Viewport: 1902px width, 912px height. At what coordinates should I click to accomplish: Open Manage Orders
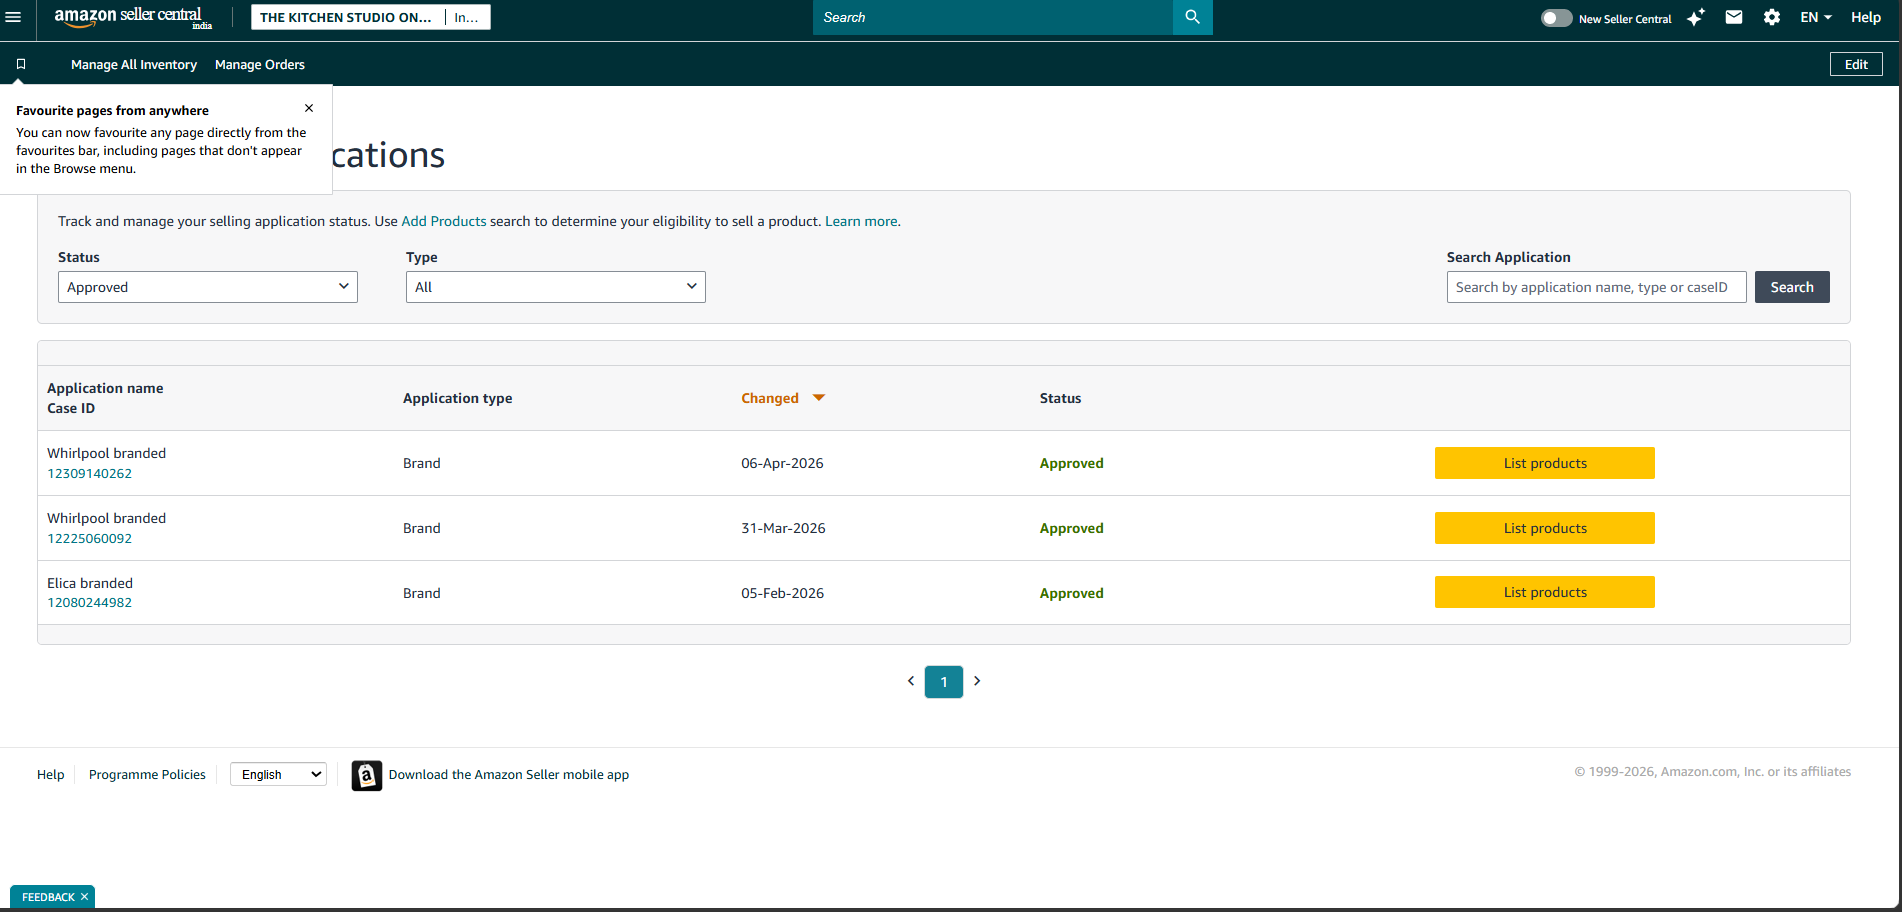point(260,64)
